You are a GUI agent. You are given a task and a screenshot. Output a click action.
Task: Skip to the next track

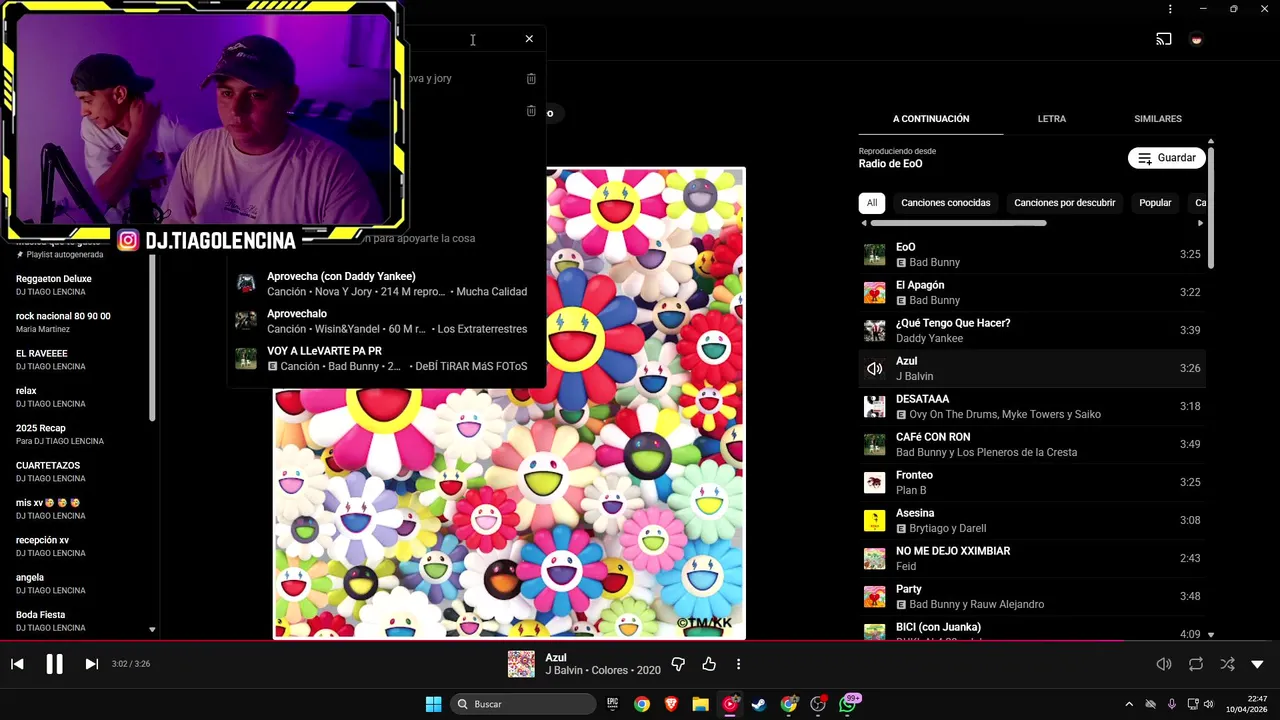[x=91, y=664]
